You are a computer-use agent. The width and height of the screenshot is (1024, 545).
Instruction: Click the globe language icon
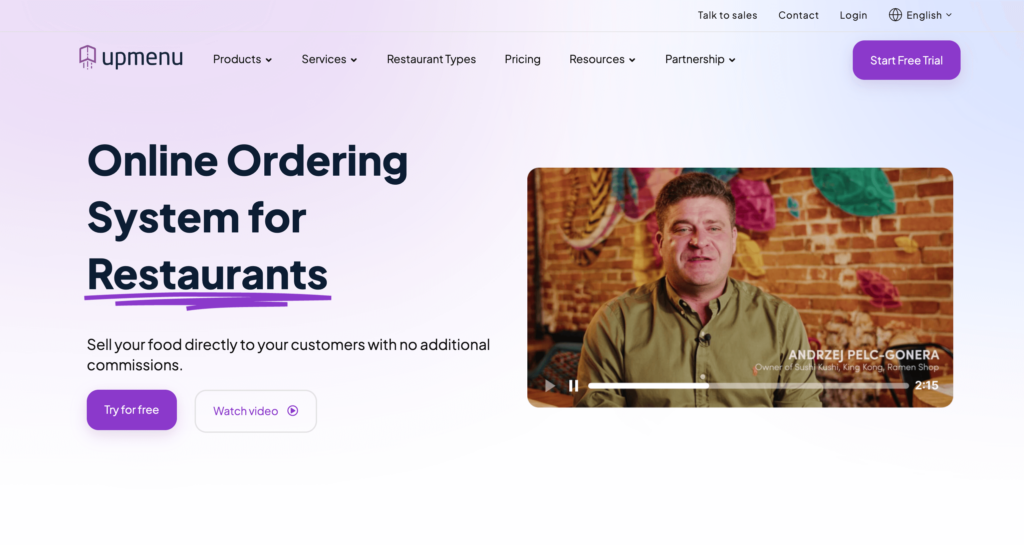895,15
